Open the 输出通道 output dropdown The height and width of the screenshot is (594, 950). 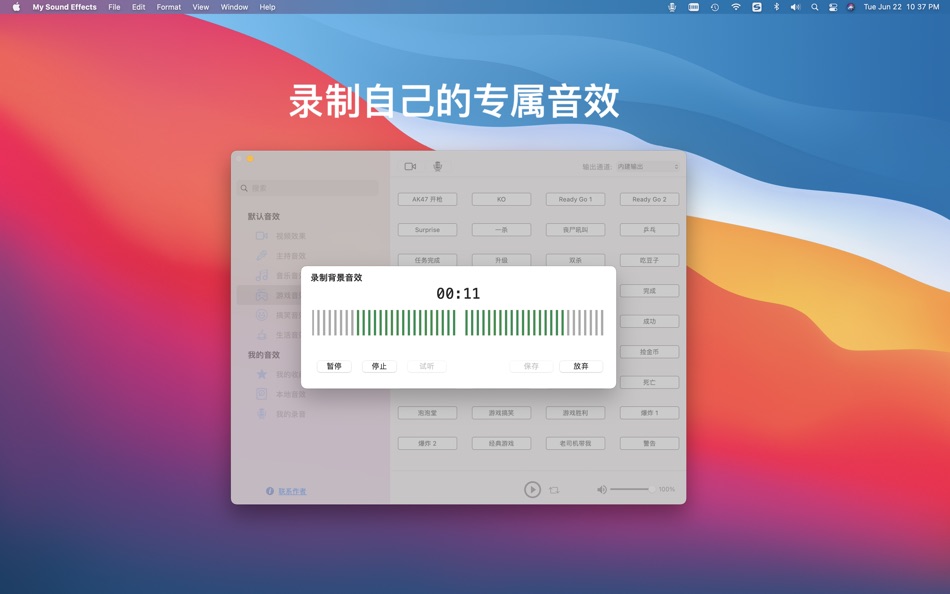click(648, 166)
